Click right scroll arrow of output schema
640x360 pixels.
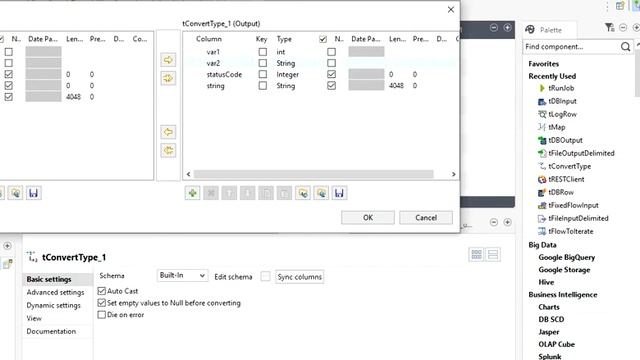(x=453, y=174)
